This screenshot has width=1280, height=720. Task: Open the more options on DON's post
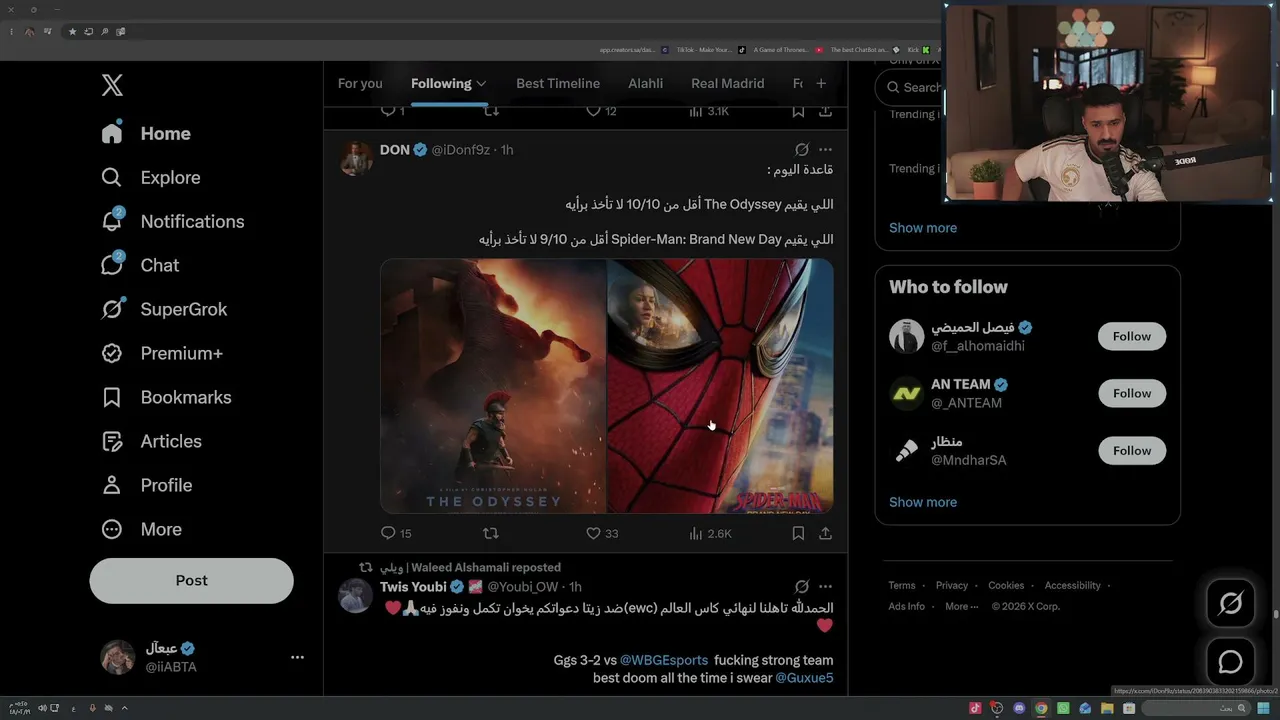[x=825, y=150]
